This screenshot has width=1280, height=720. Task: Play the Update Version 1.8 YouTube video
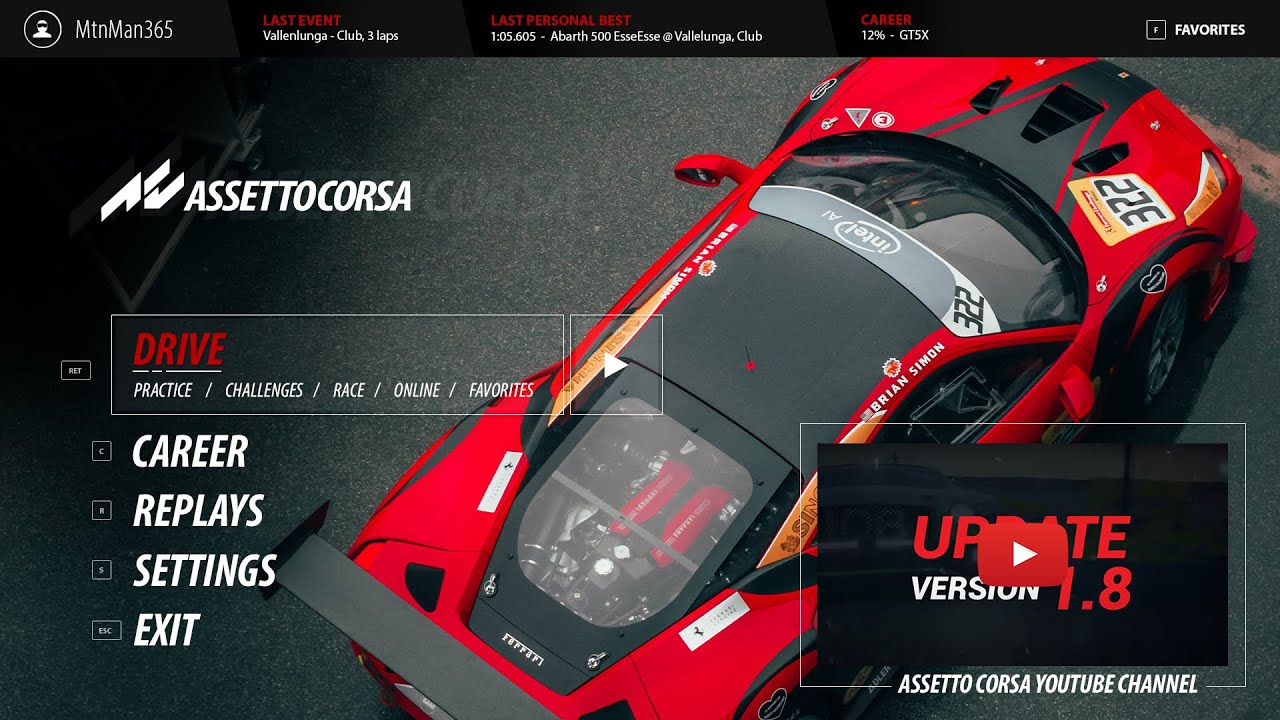(x=1022, y=555)
